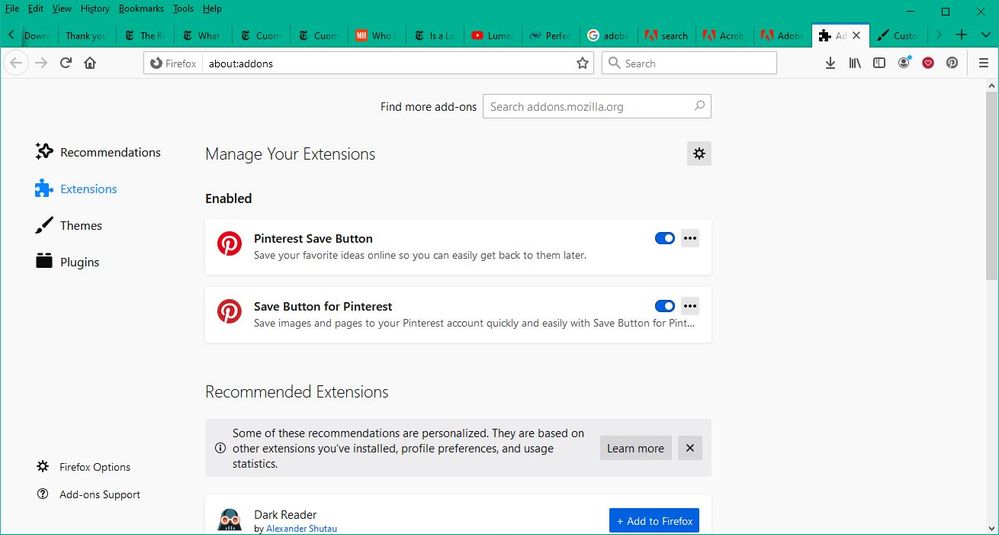
Task: Dismiss the personalized recommendations notice
Action: [690, 448]
